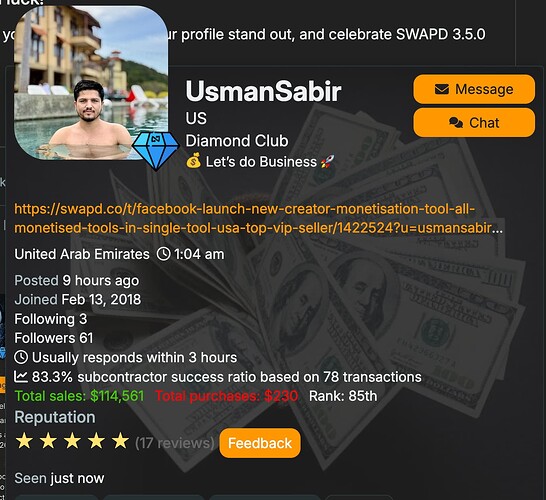The height and width of the screenshot is (500, 546).
Task: Click the chat bubbles icon
Action: (456, 123)
